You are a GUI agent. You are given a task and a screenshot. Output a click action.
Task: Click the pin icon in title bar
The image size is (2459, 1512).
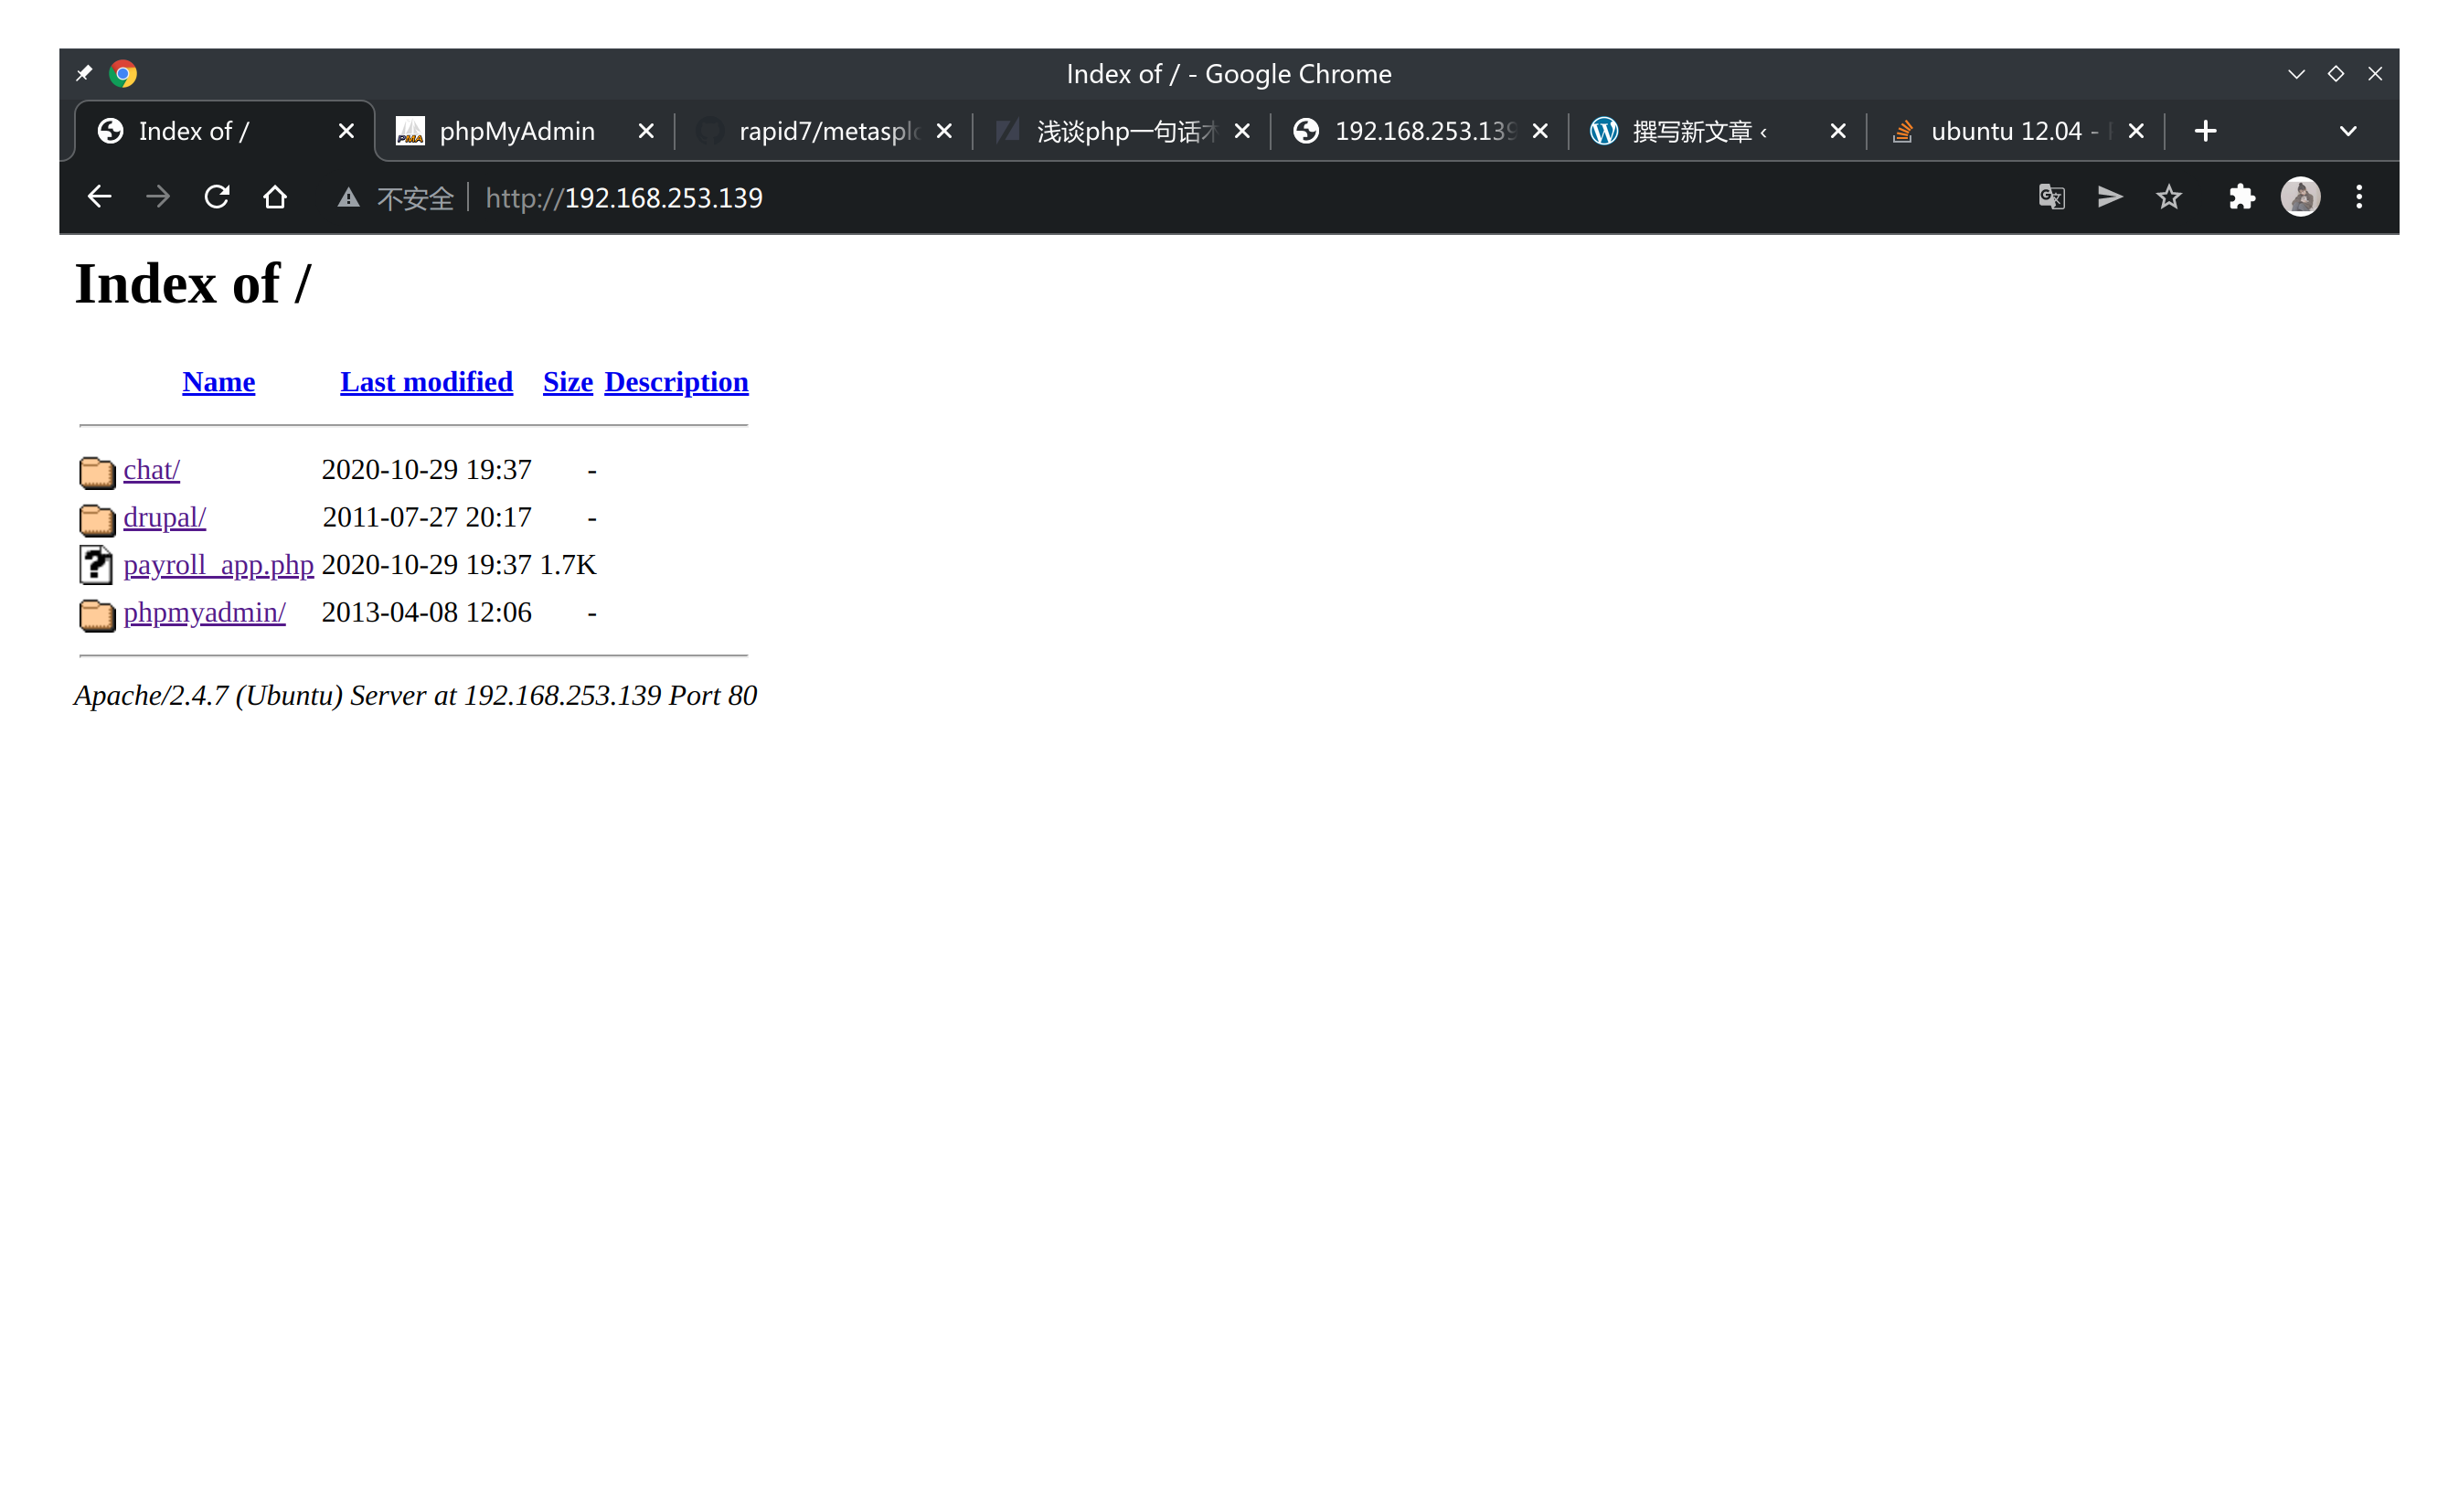click(84, 73)
